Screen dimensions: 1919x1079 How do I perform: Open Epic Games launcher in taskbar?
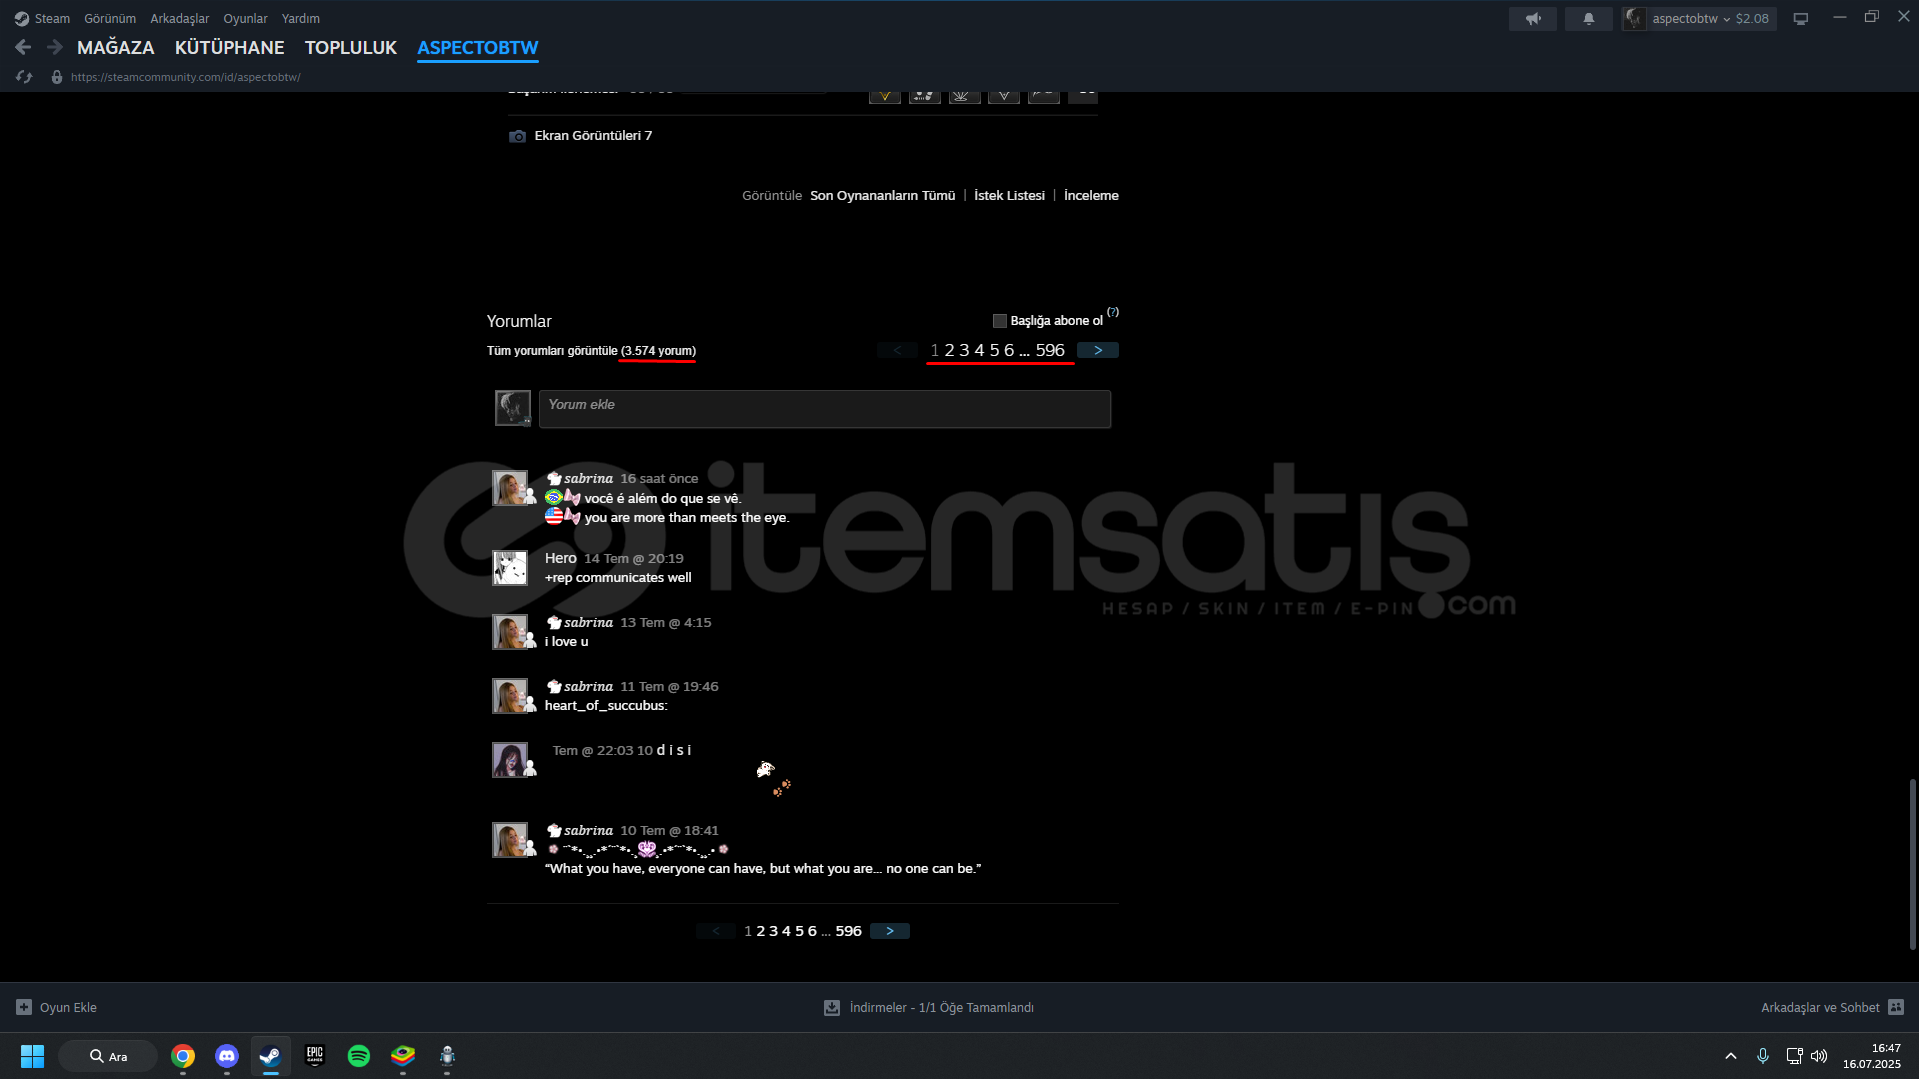coord(315,1056)
